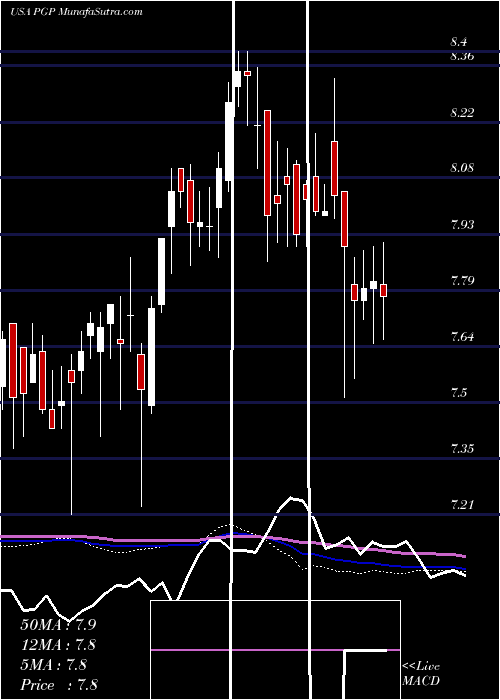
Task: Click the 5MA : 7.8 readout
Action: click(x=54, y=665)
